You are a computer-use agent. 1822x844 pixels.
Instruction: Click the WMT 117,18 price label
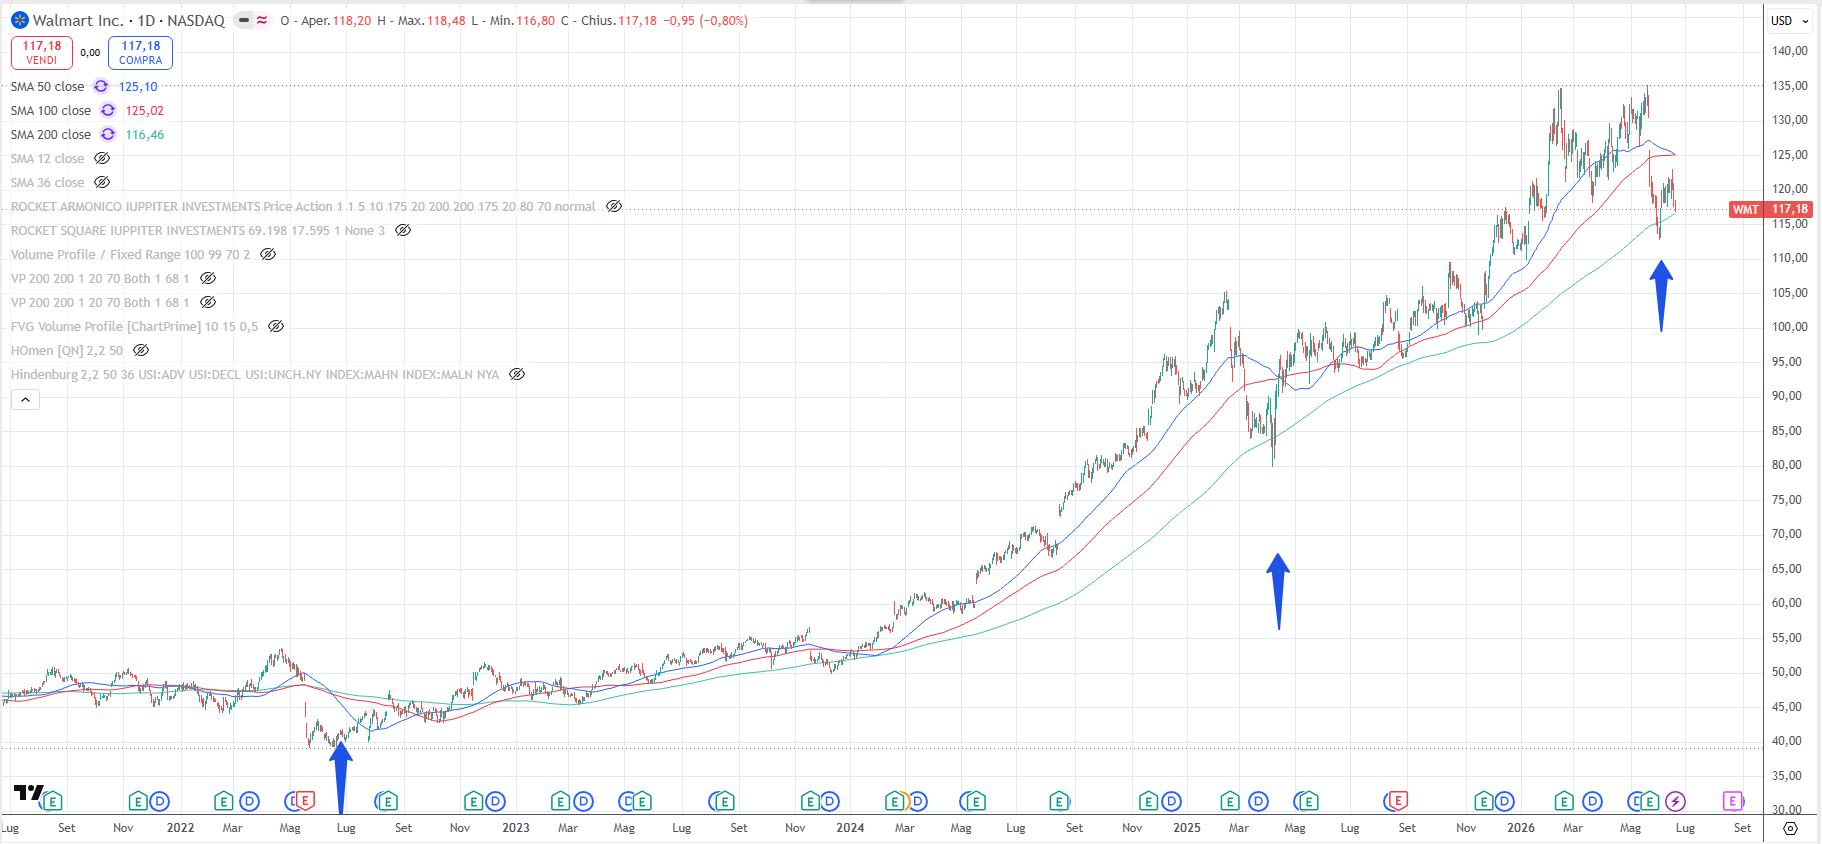1771,209
